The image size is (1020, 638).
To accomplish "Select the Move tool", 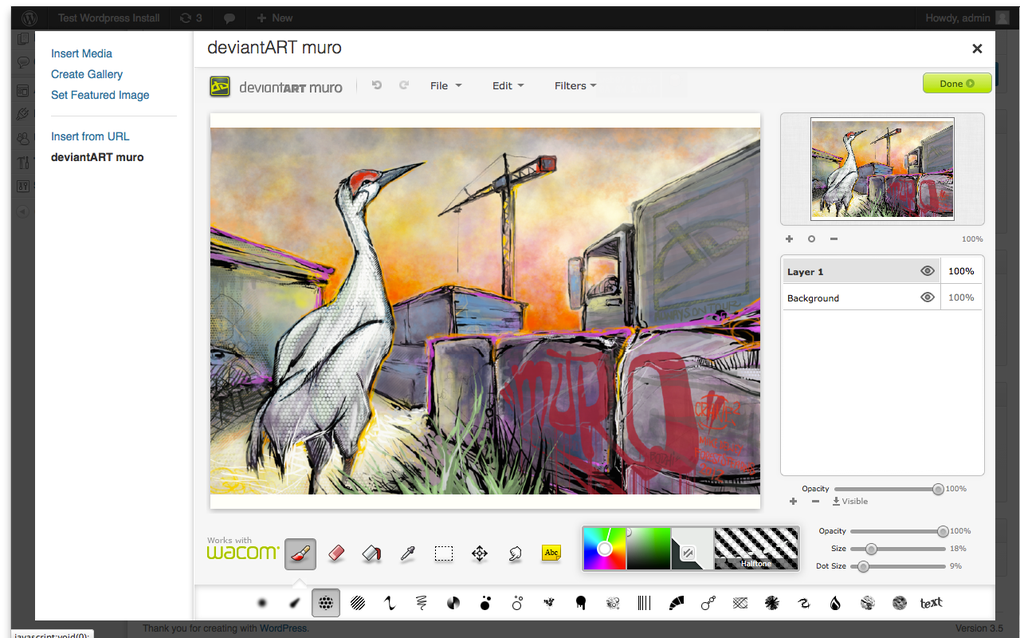I will (480, 552).
